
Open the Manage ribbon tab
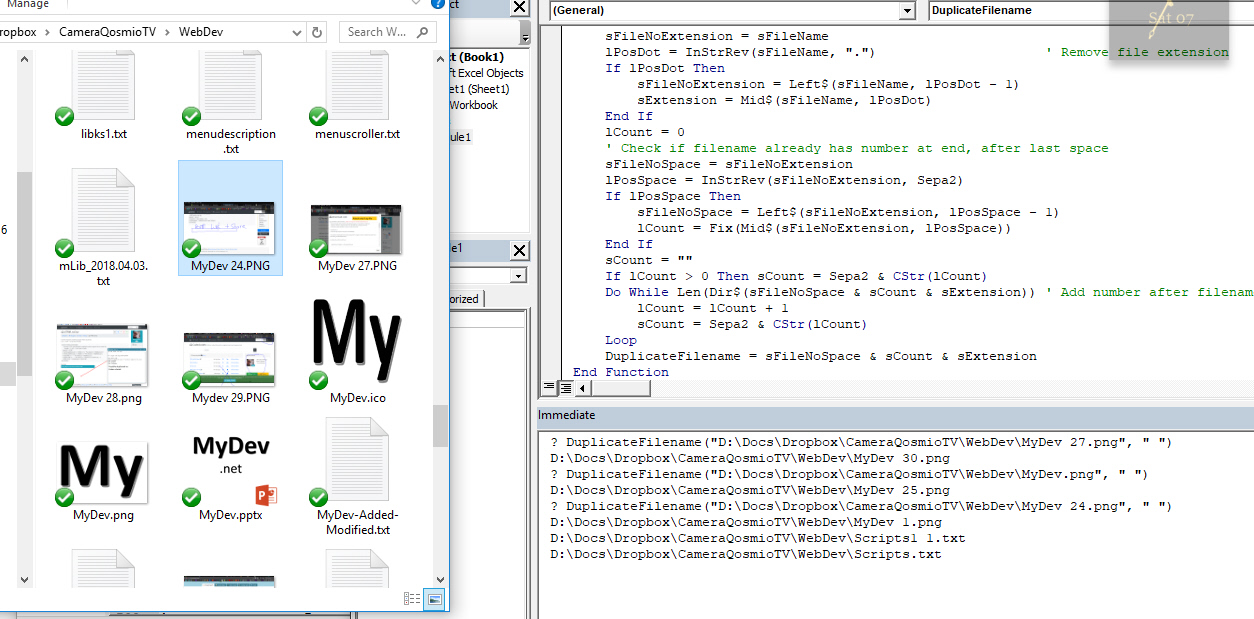(28, 4)
